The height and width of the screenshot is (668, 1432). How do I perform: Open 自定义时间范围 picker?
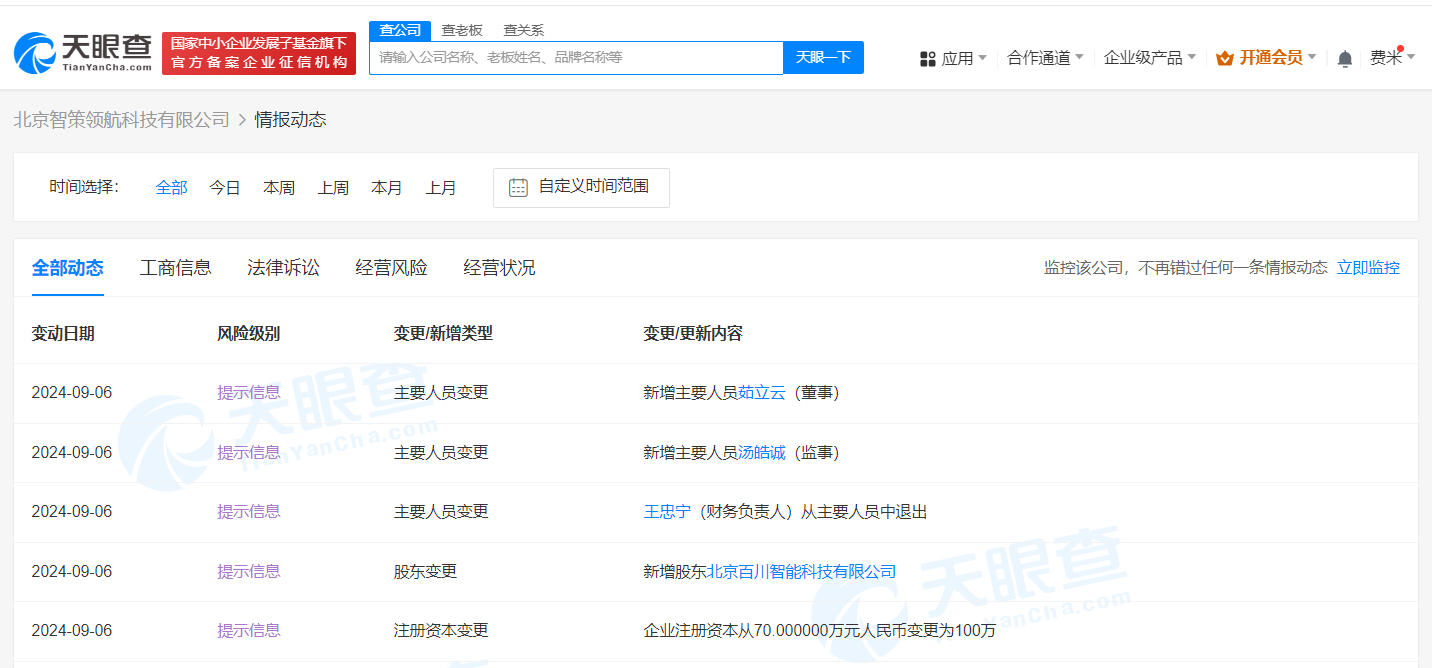[581, 187]
